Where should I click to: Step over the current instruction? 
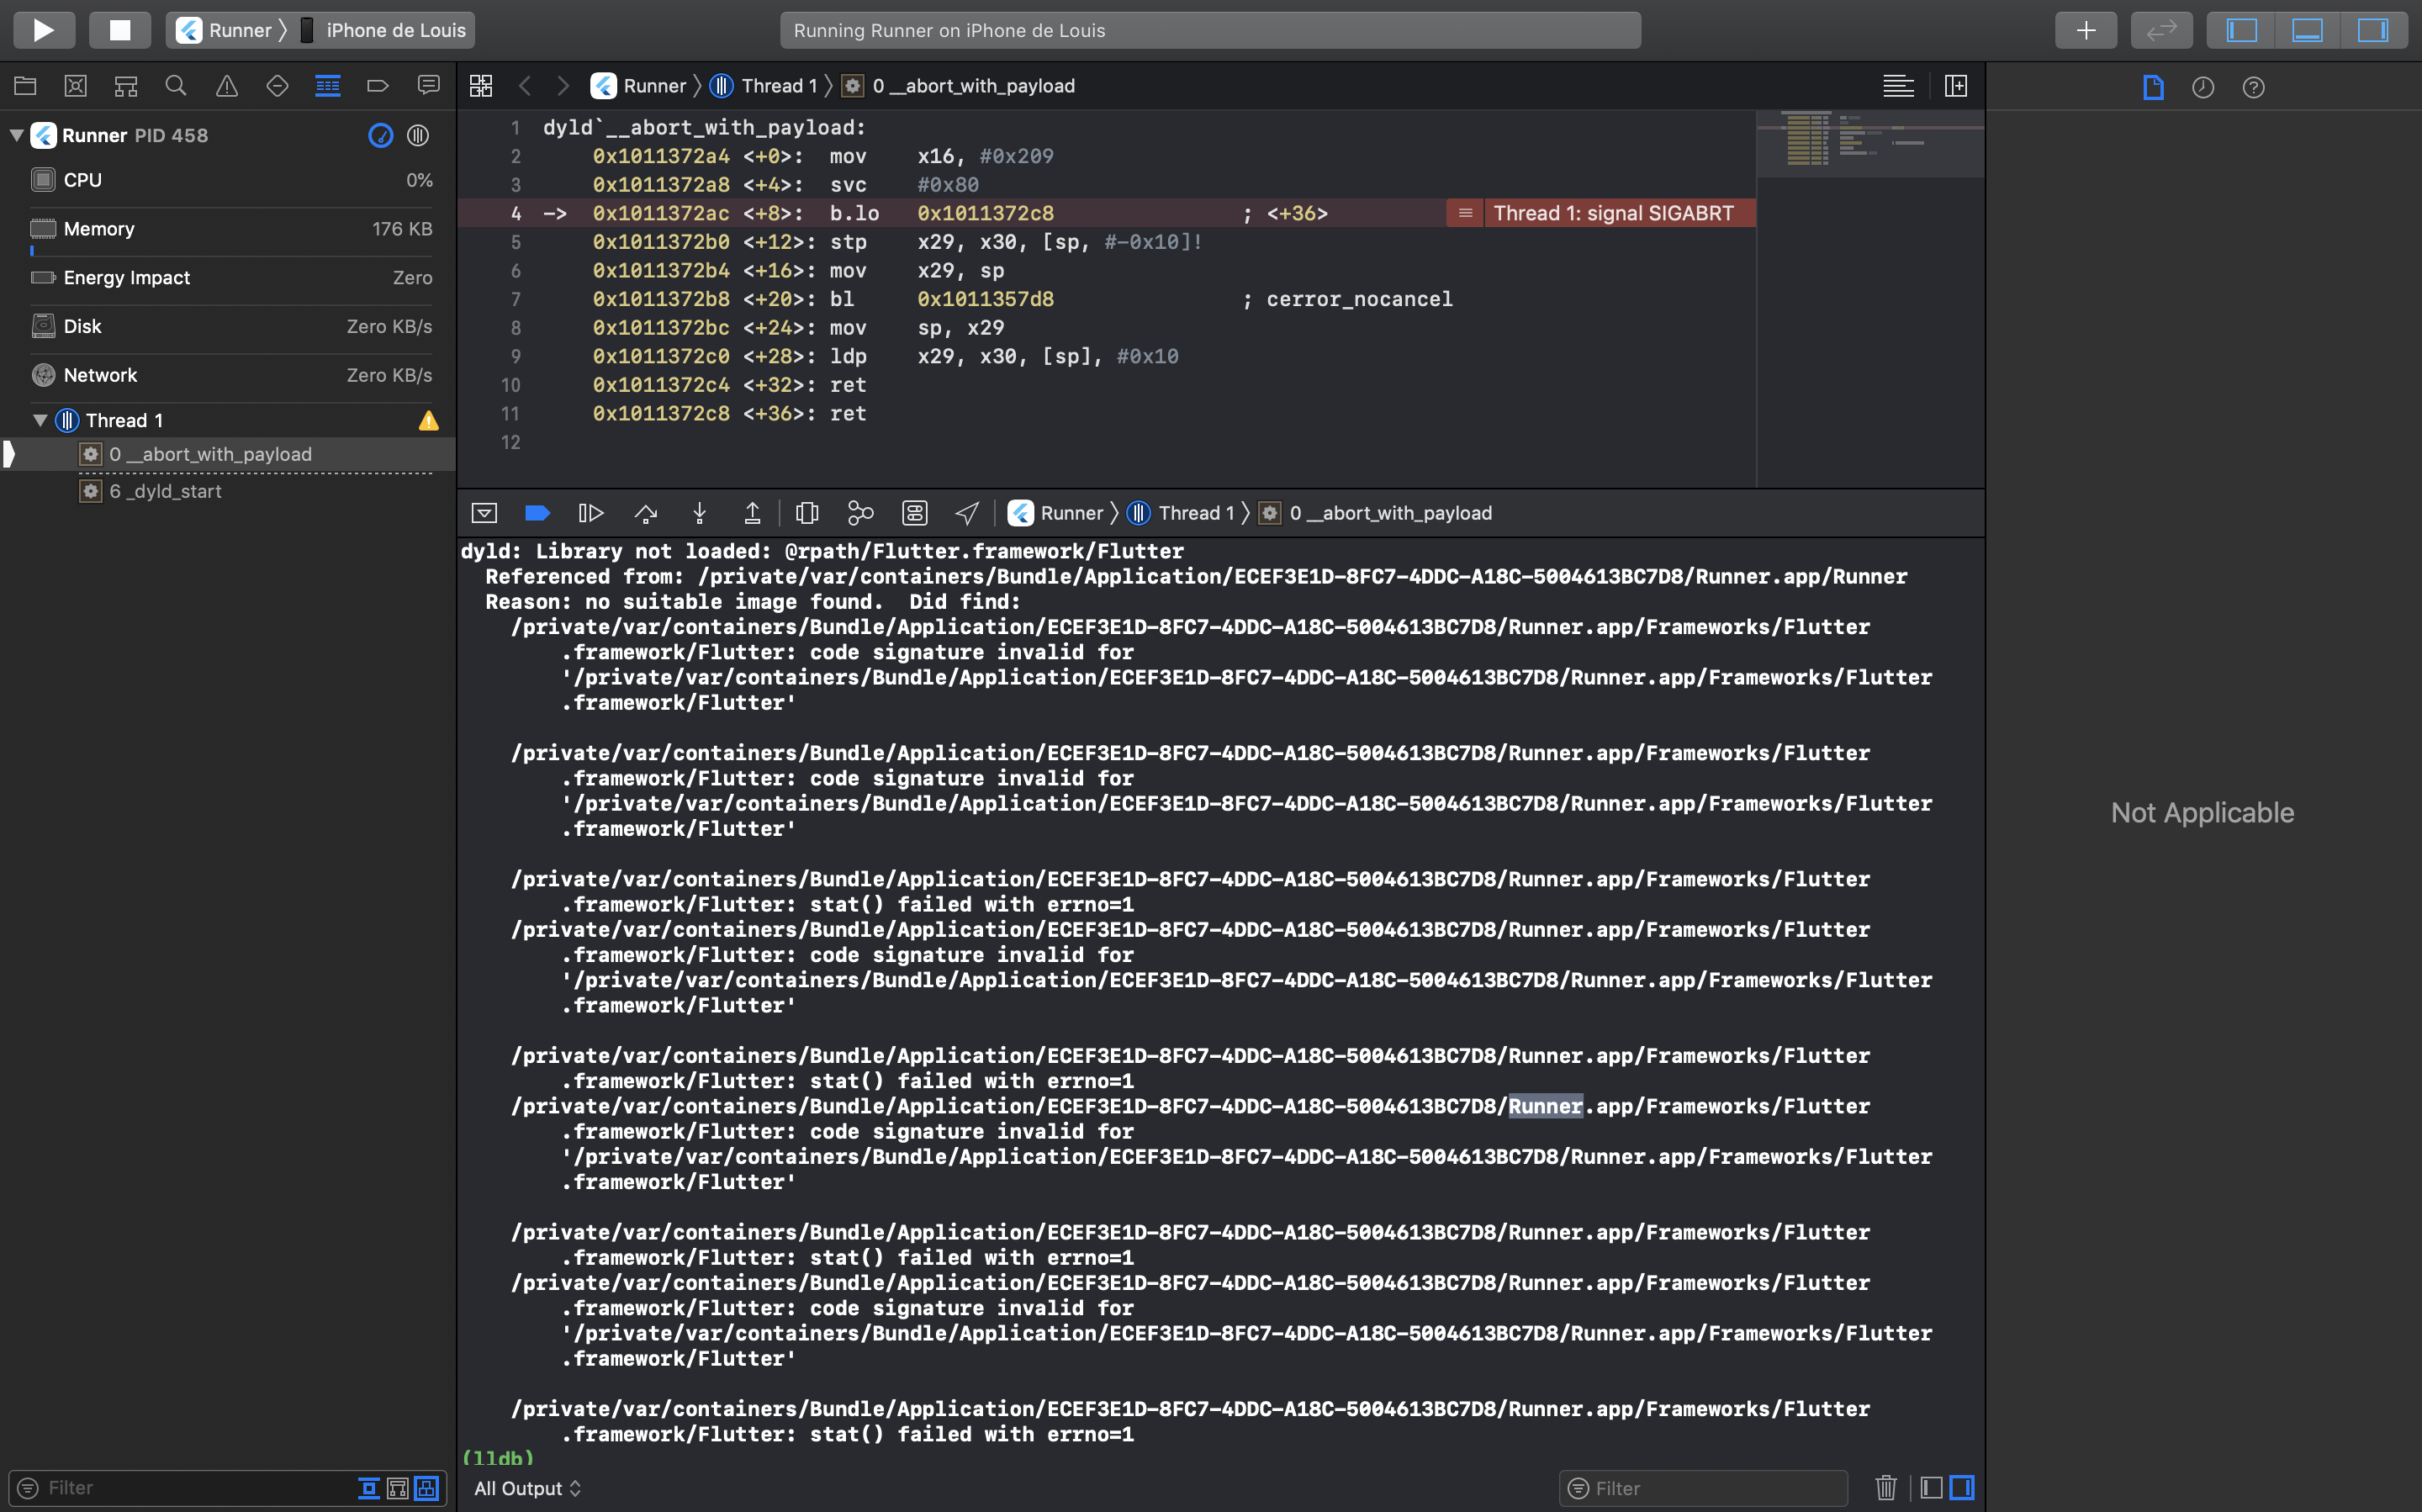[646, 513]
